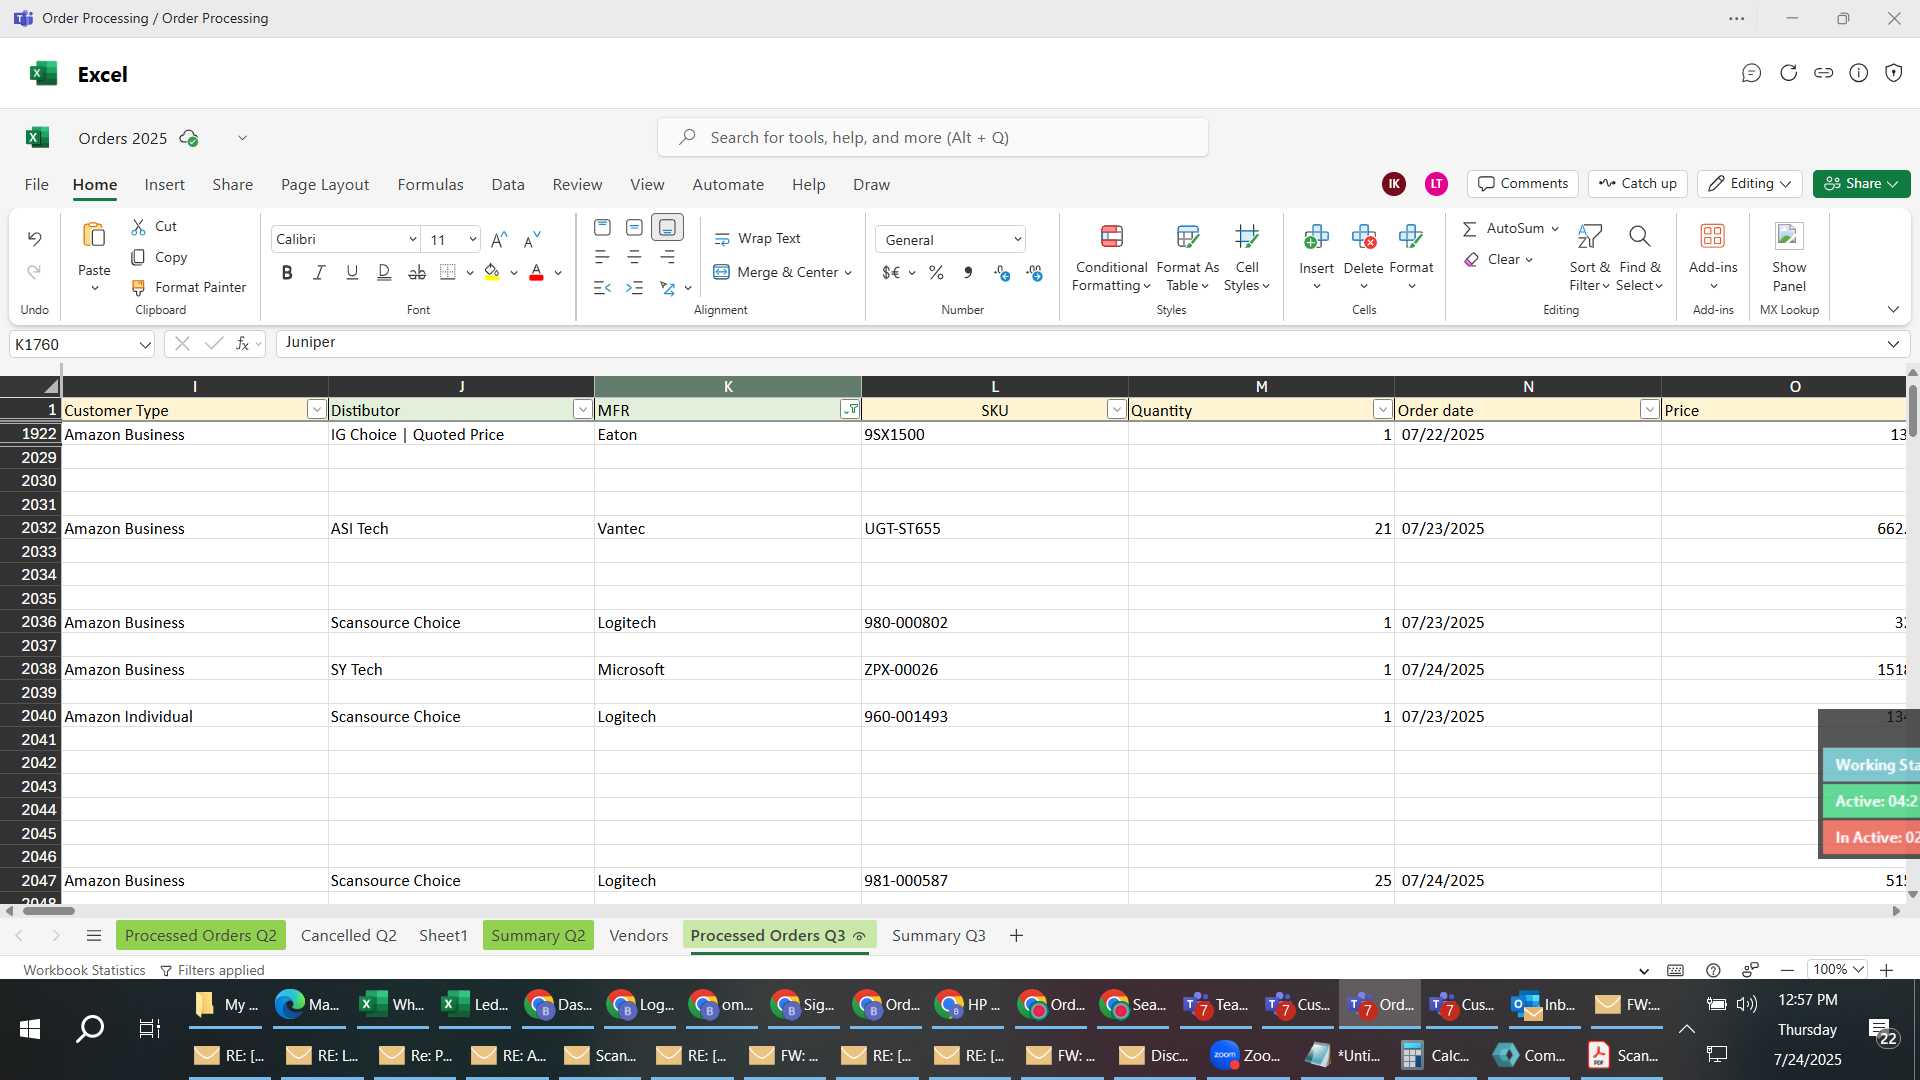Open the font size 11 dropdown
The width and height of the screenshot is (1920, 1080).
[473, 239]
